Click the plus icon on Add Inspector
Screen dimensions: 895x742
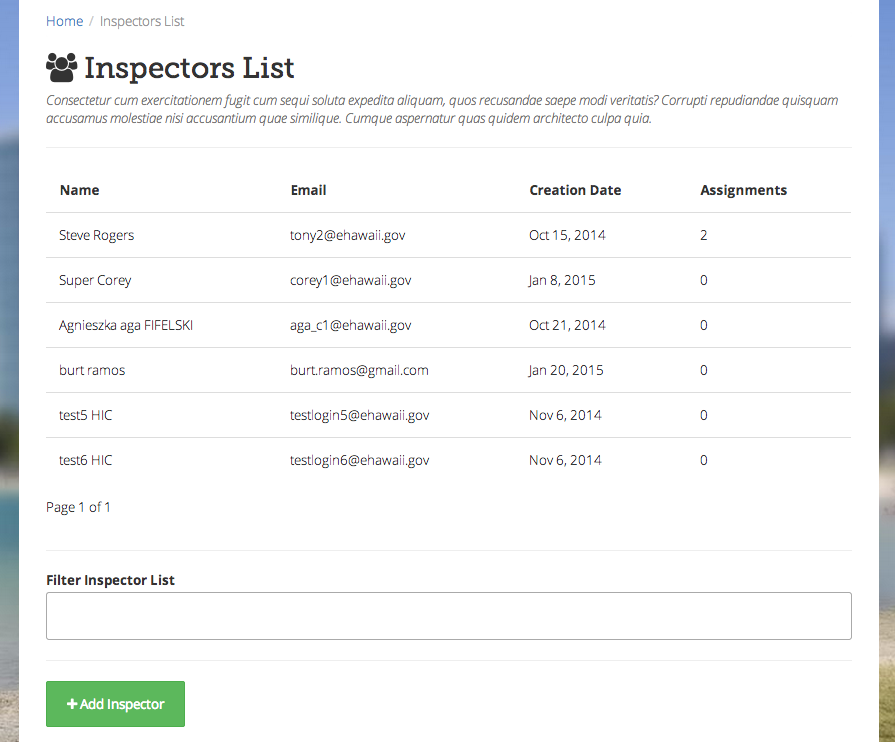72,704
